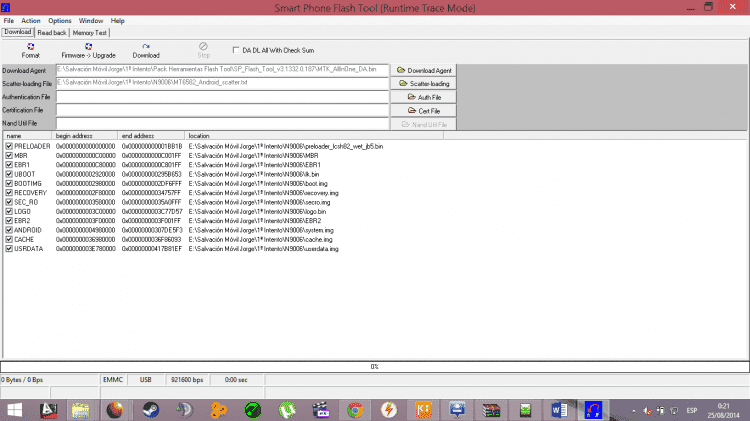
Task: Open Microsoft Word from the taskbar
Action: tap(559, 410)
